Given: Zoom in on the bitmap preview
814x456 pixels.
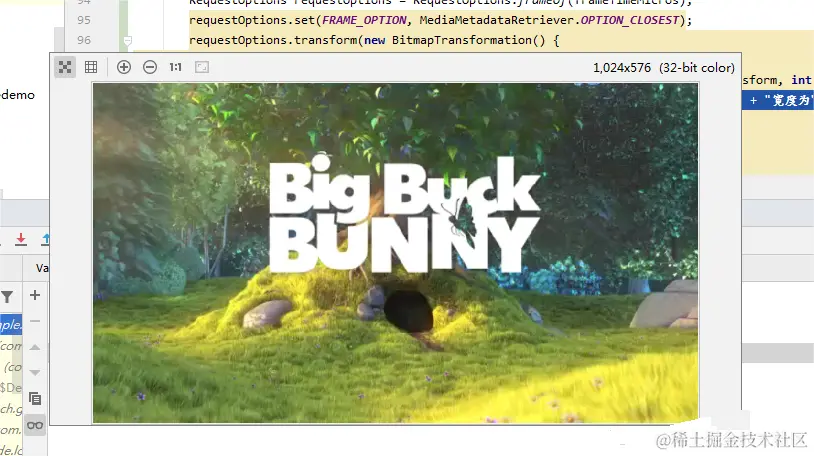Looking at the screenshot, I should [x=124, y=67].
